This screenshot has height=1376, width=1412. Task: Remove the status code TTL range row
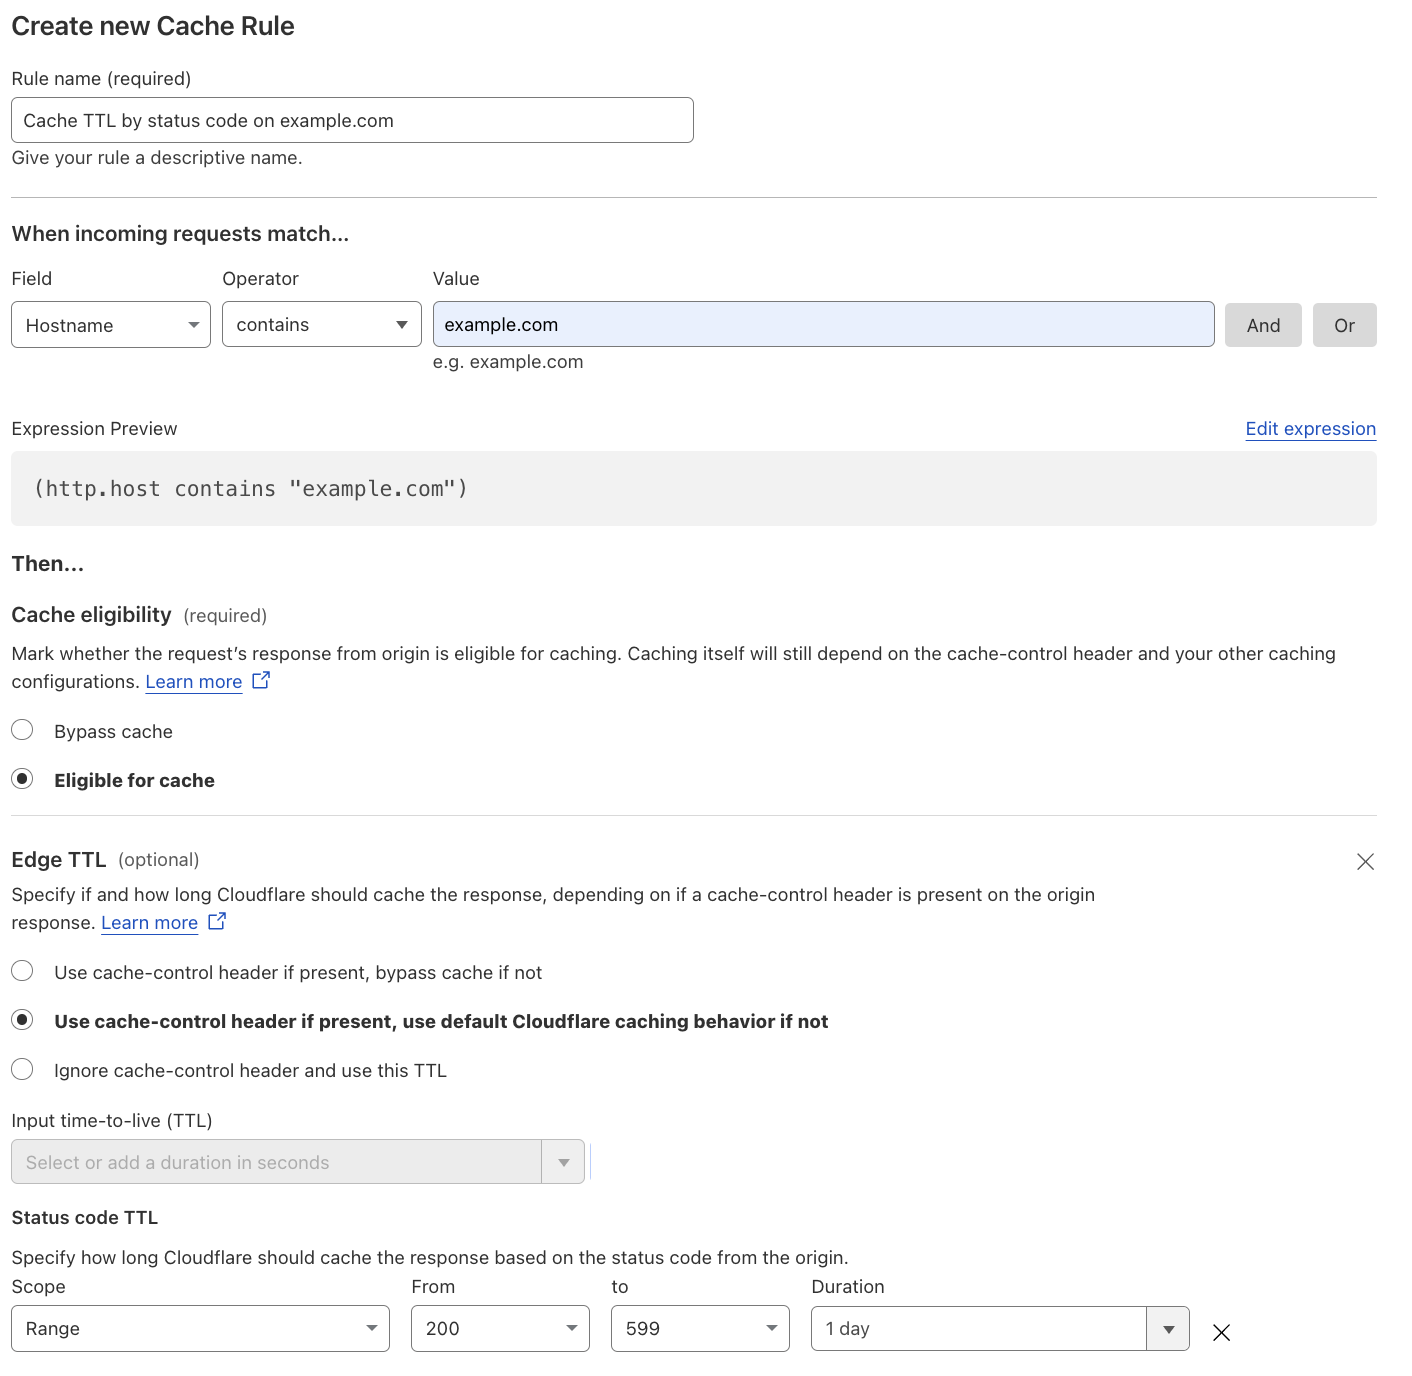pos(1221,1332)
